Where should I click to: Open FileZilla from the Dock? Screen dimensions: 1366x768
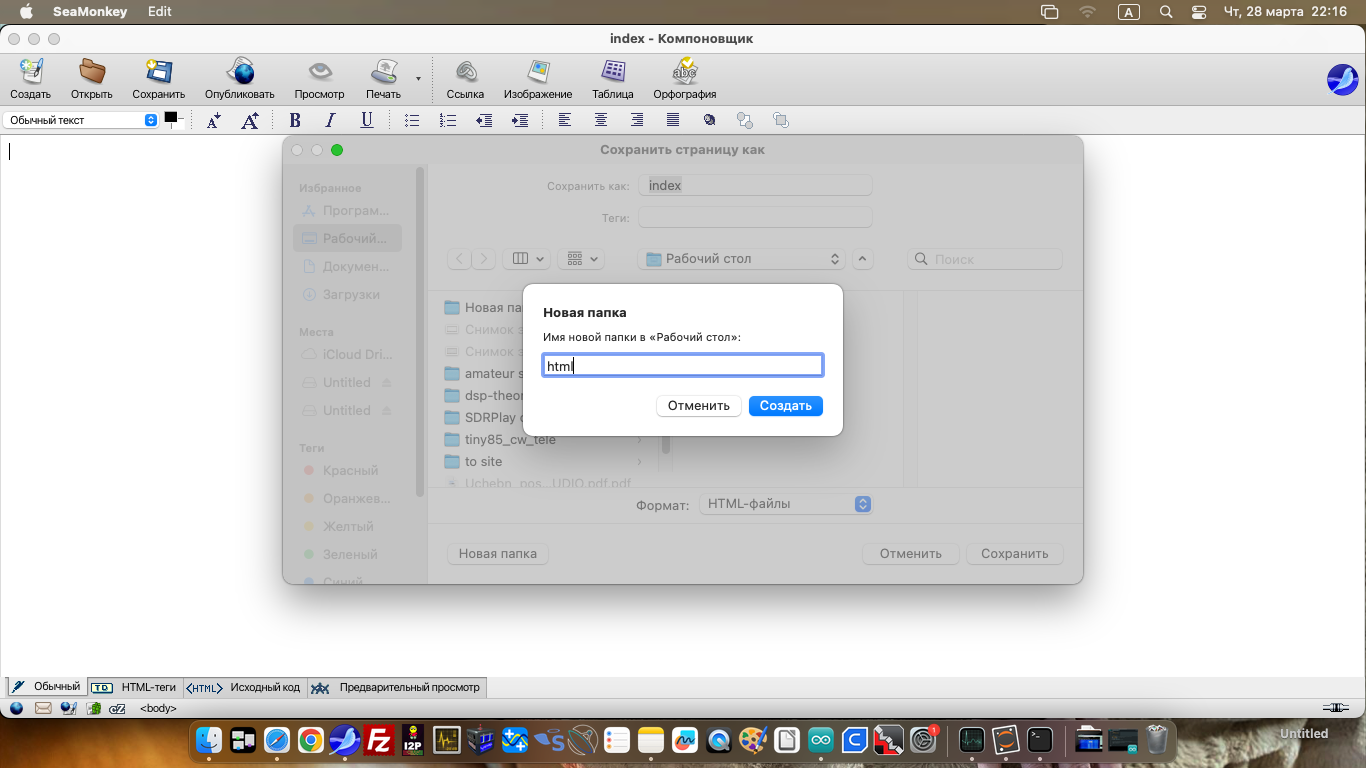point(378,740)
